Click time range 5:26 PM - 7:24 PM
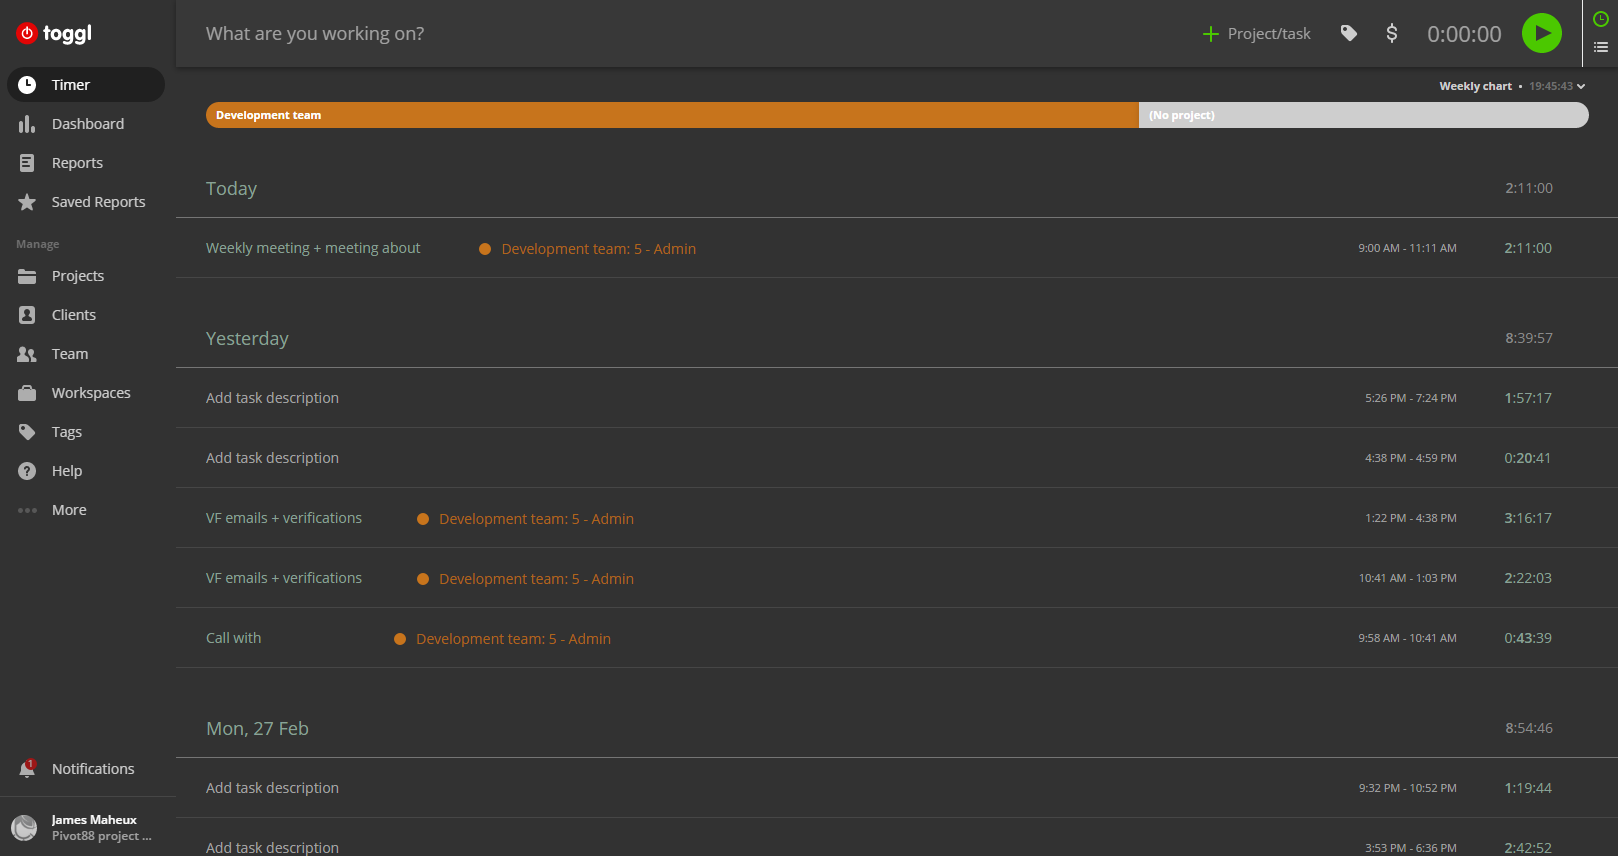 1410,398
